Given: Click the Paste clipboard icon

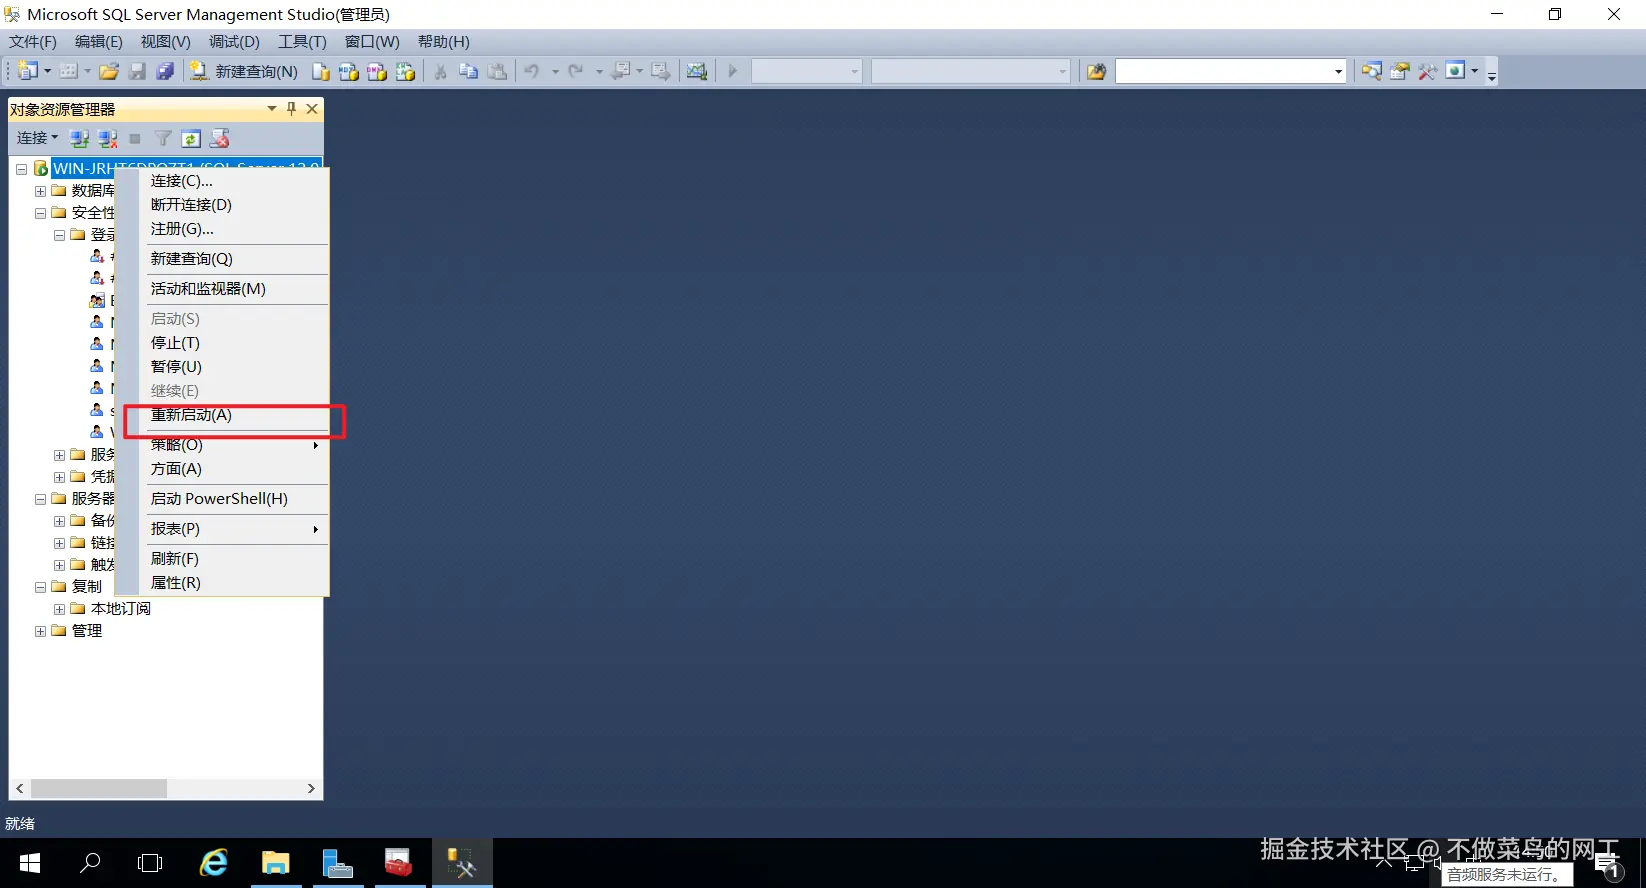Looking at the screenshot, I should (x=497, y=71).
